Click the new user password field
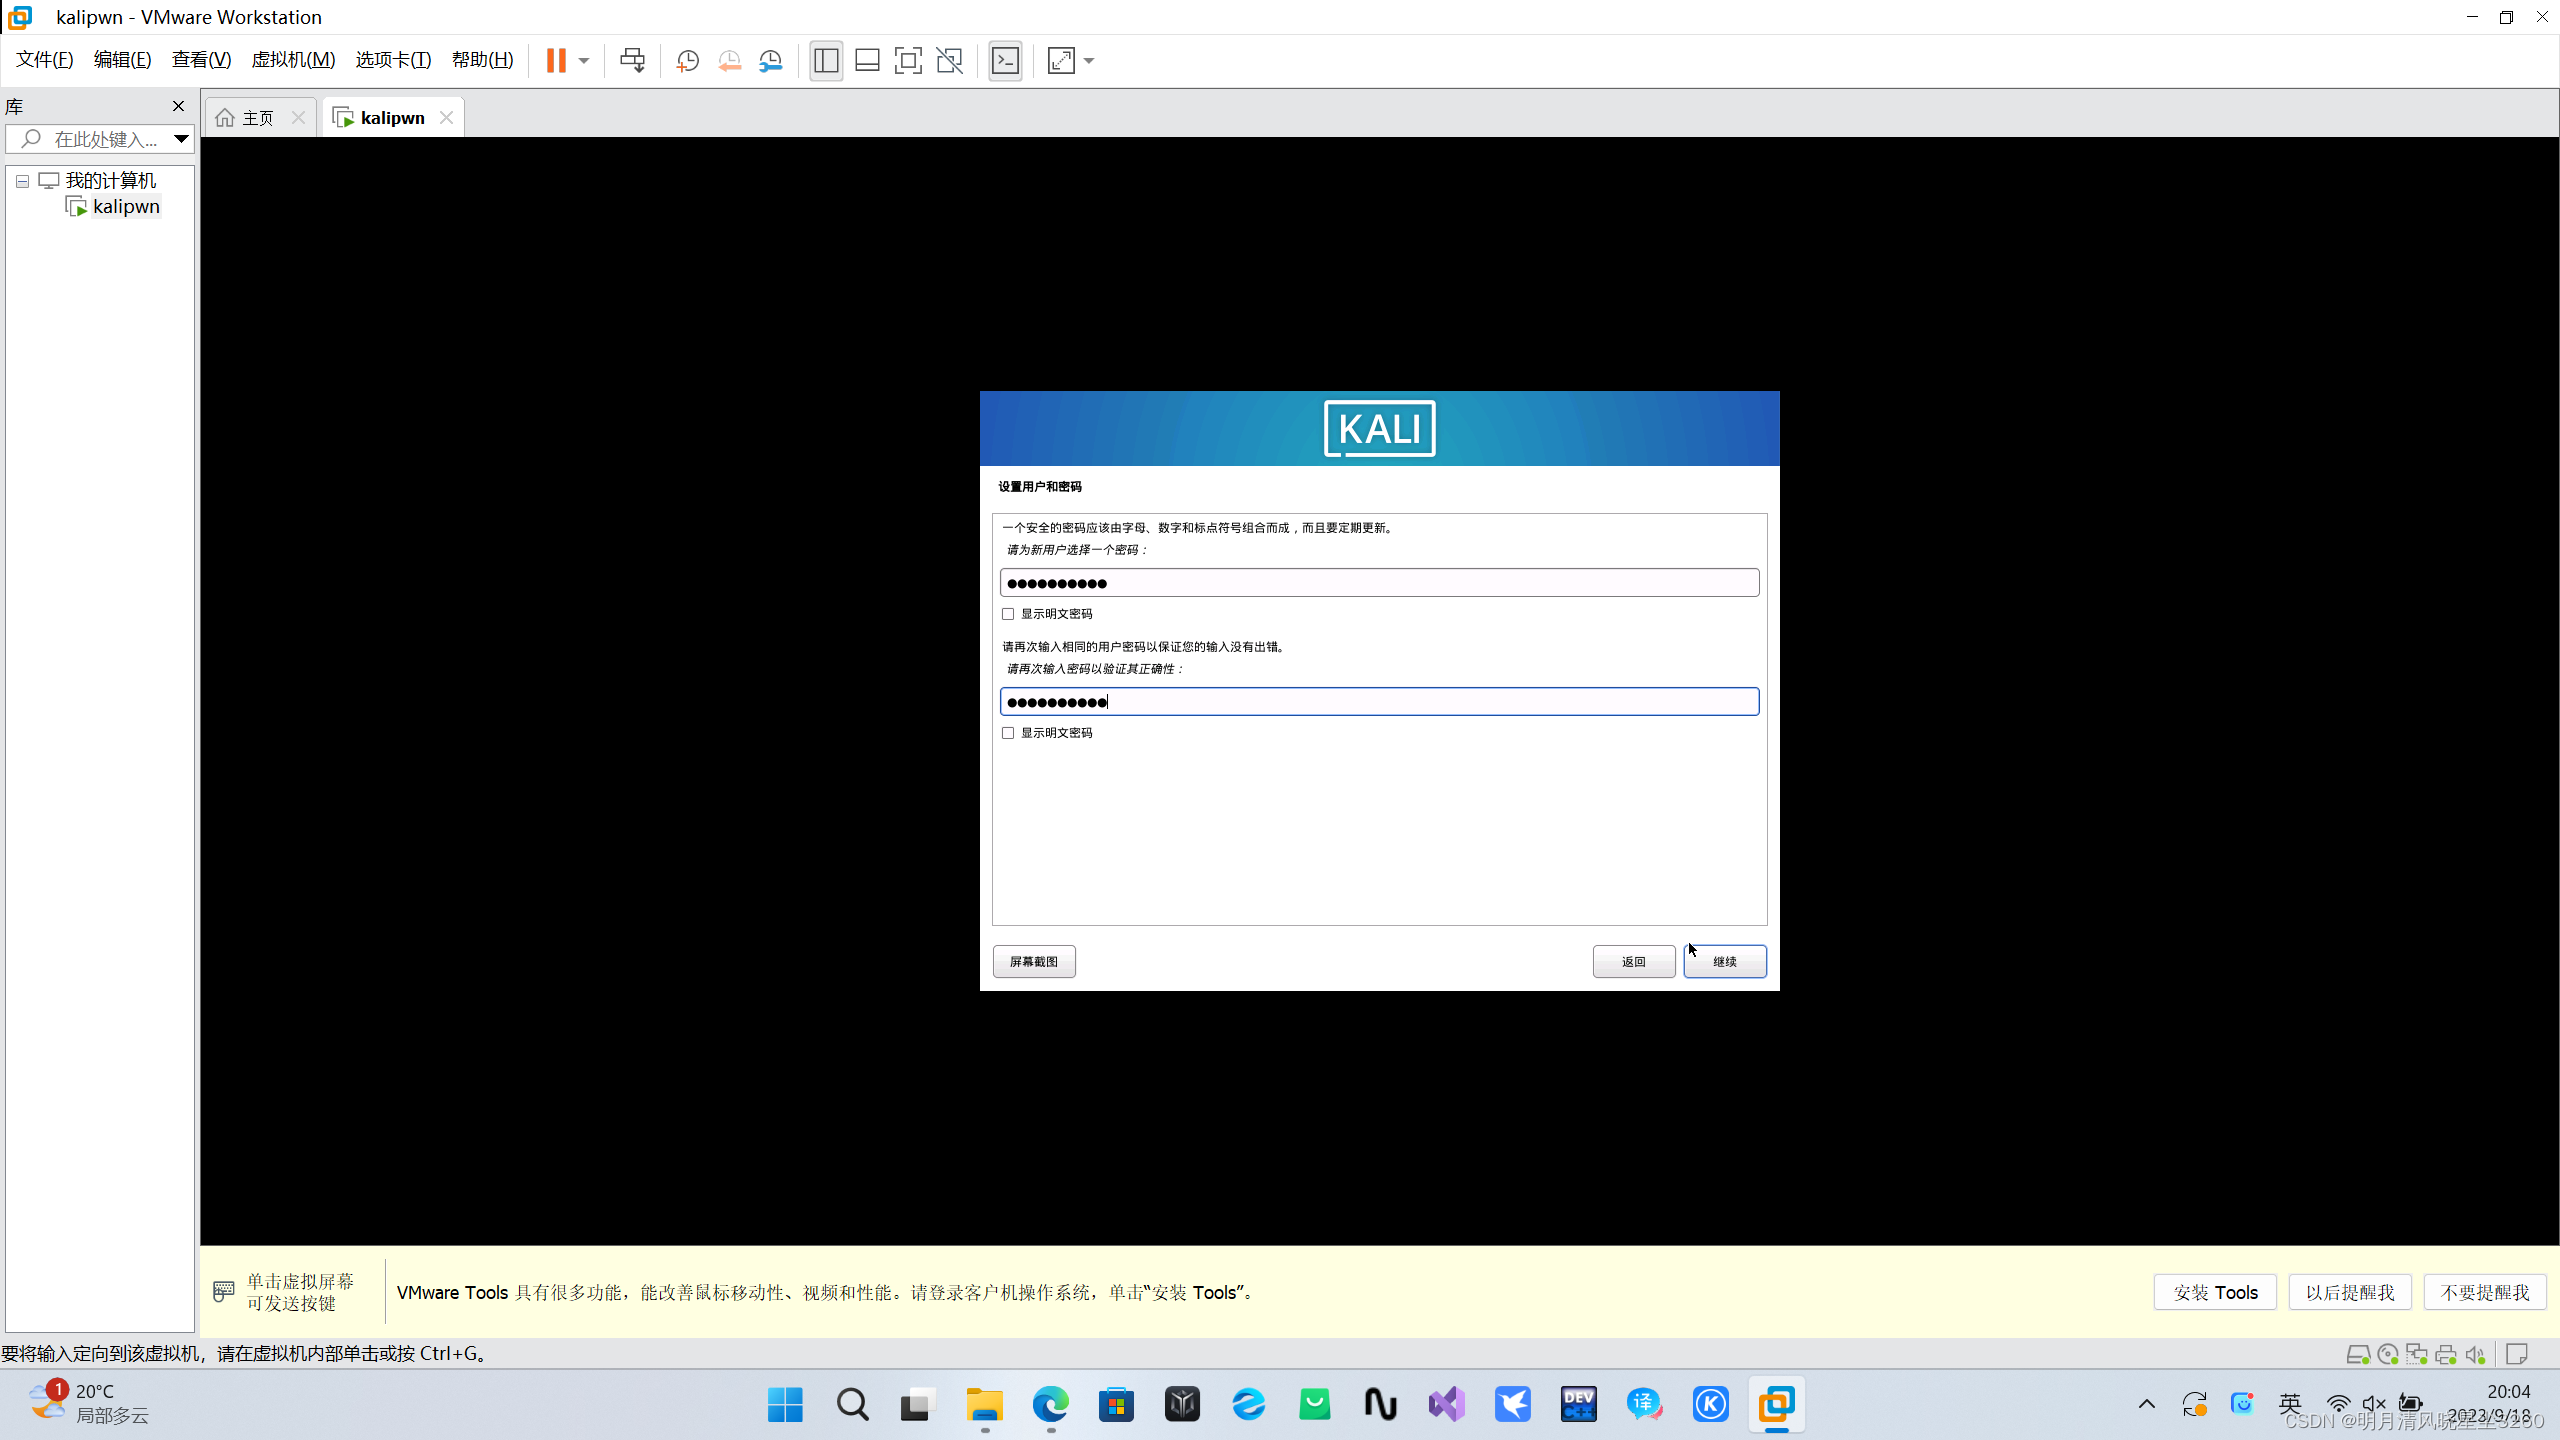 (x=1379, y=583)
